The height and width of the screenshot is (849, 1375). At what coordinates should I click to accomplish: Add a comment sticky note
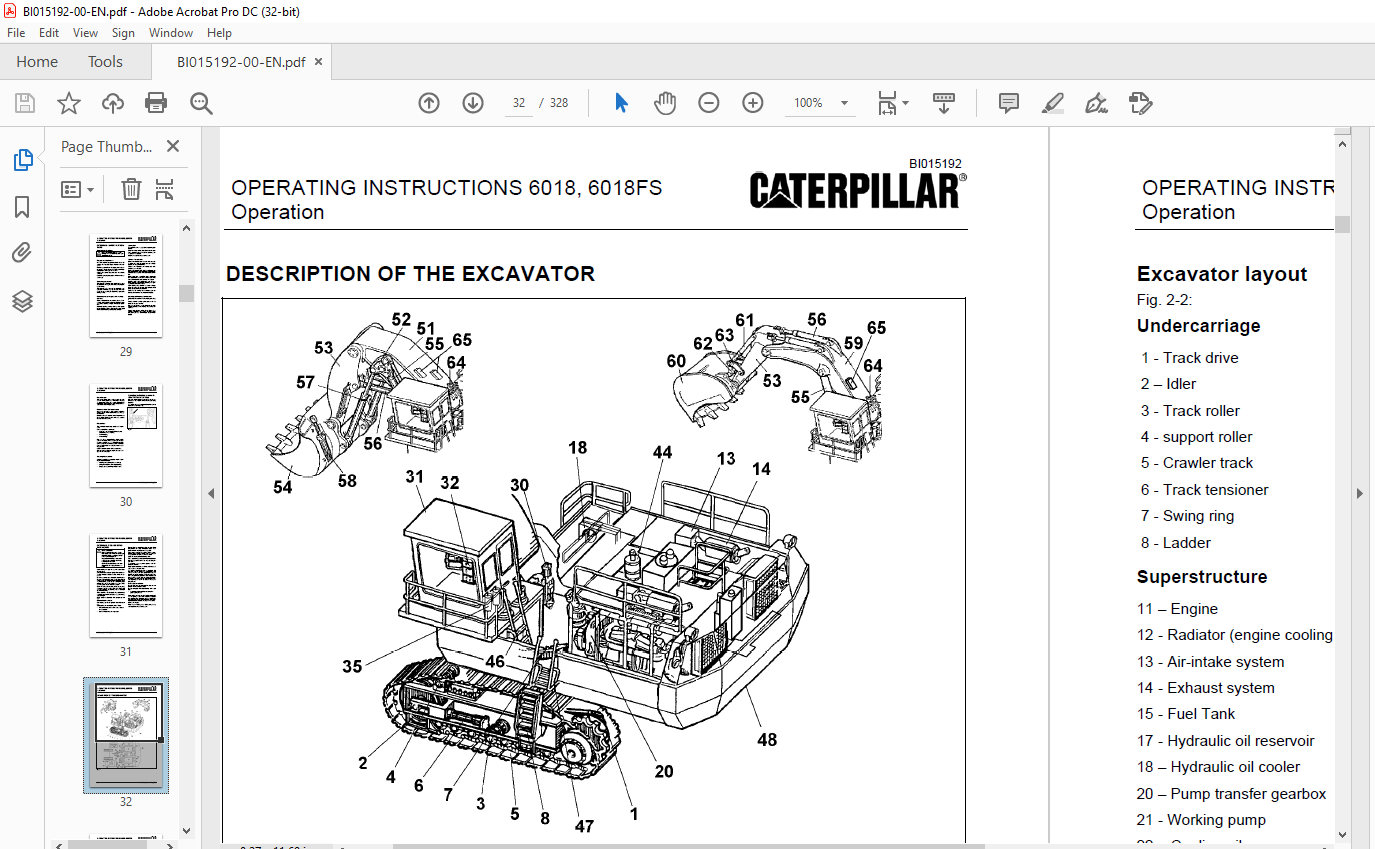pyautogui.click(x=1009, y=103)
